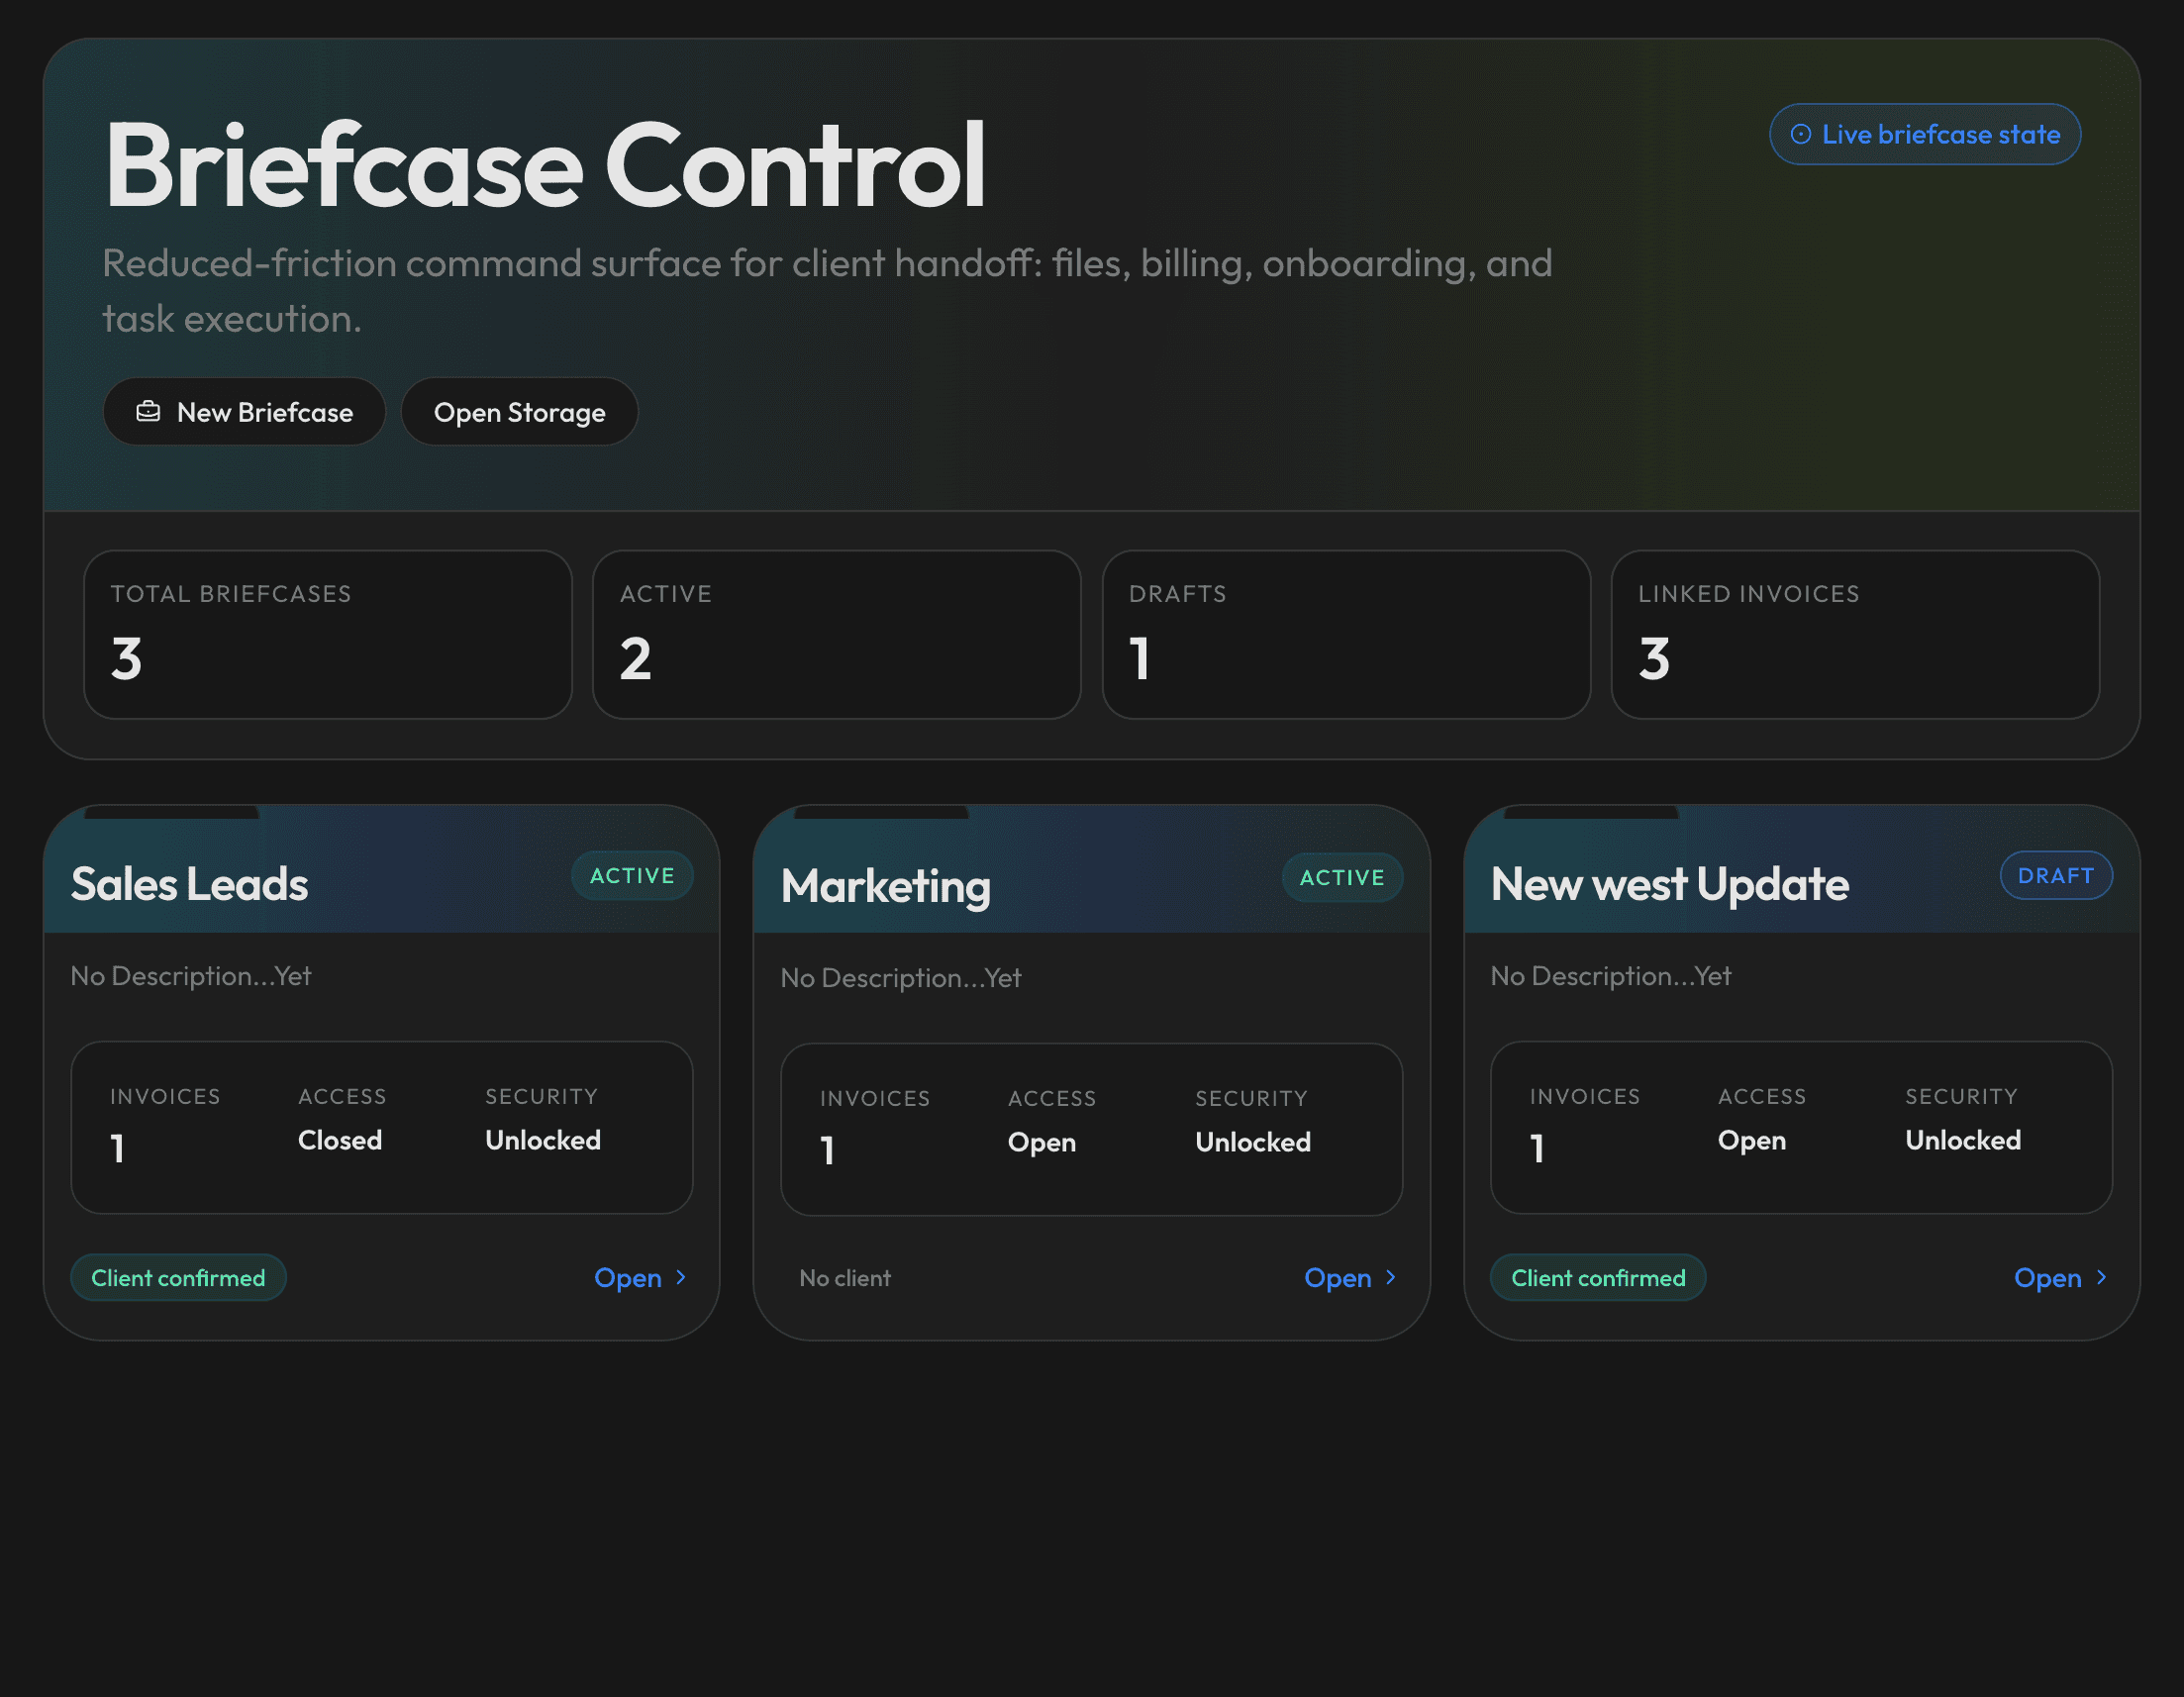Click Client confirmed tag on Sales Leads
Viewport: 2184px width, 1697px height.
pyautogui.click(x=178, y=1278)
